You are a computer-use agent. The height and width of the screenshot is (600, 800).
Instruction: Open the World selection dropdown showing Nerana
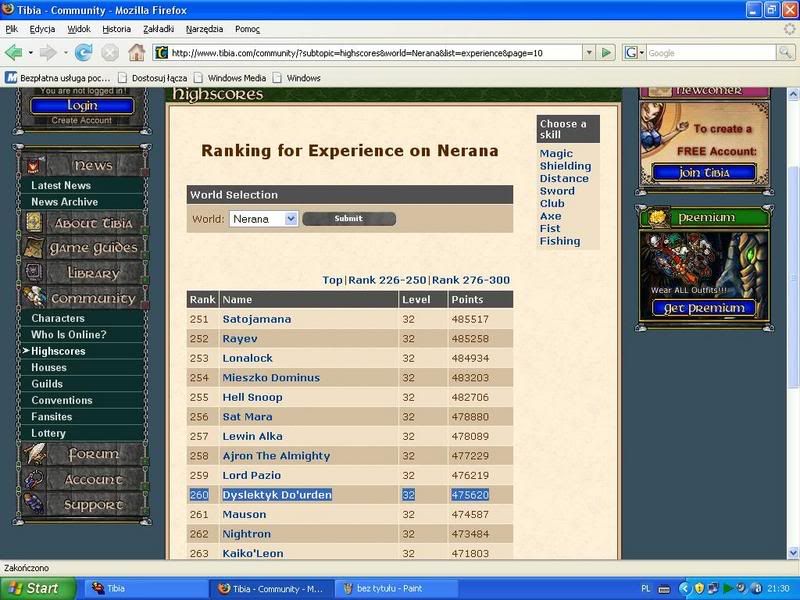(x=263, y=219)
